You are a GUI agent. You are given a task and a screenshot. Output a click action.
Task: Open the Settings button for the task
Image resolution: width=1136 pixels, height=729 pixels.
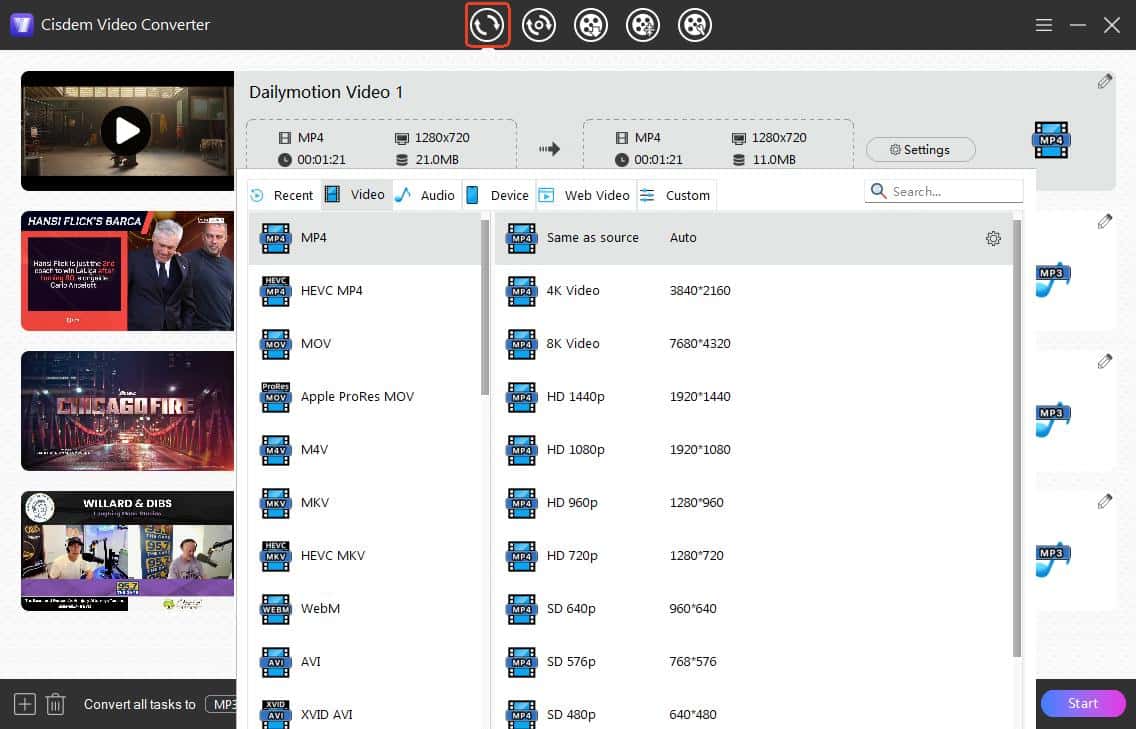pyautogui.click(x=920, y=149)
